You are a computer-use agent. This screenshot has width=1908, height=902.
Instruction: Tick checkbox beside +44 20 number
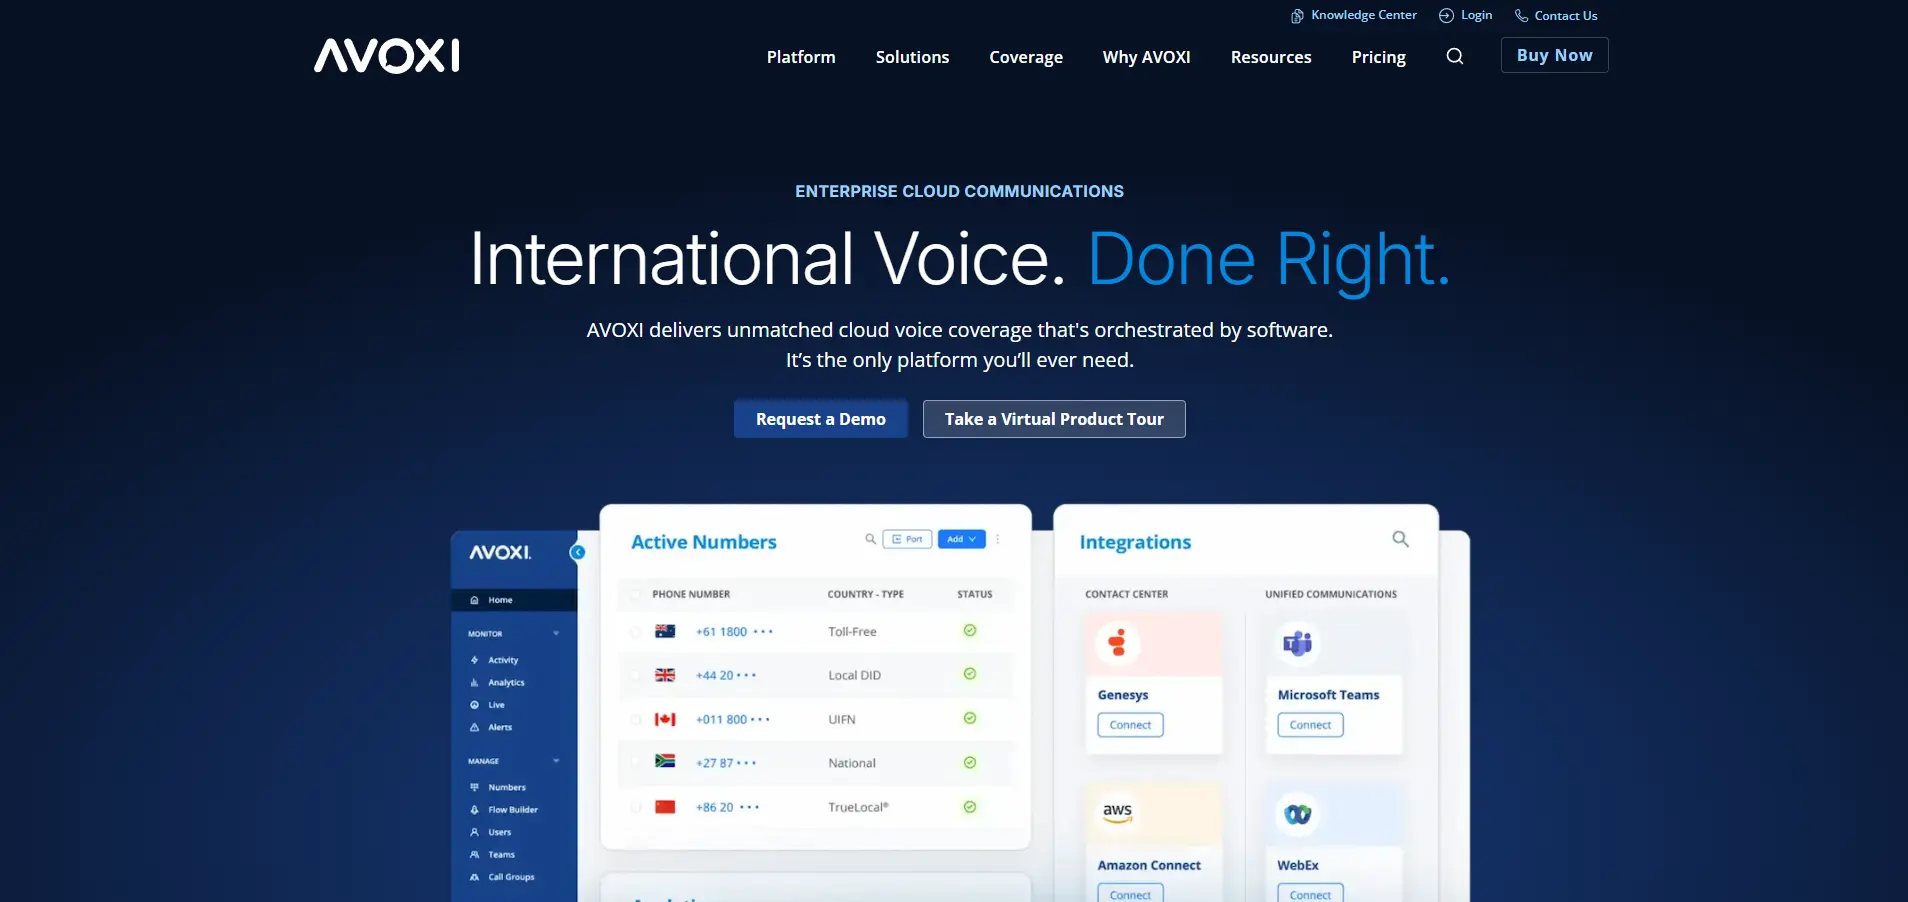click(635, 675)
